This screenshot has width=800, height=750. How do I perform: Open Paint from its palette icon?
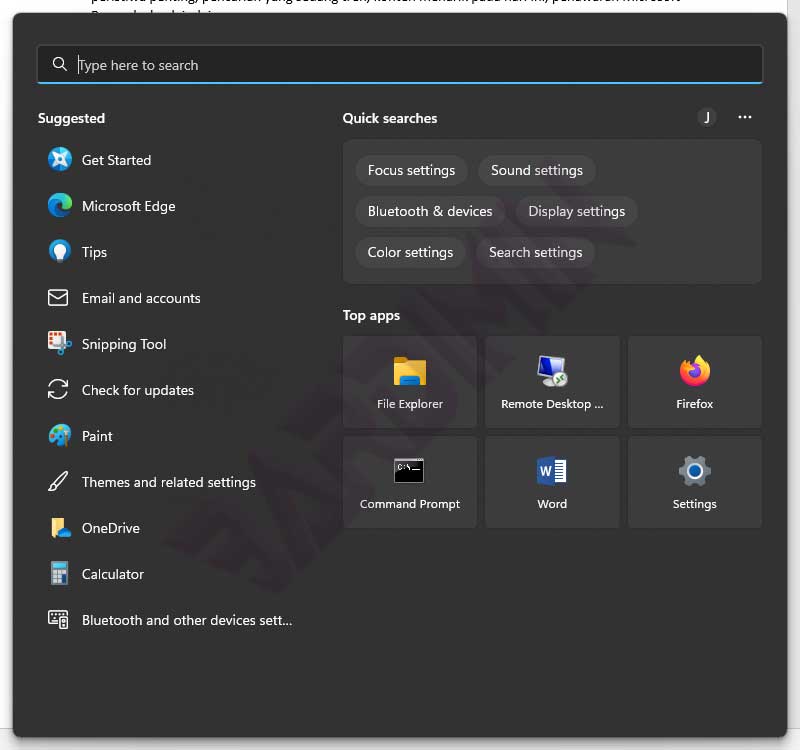(x=60, y=436)
